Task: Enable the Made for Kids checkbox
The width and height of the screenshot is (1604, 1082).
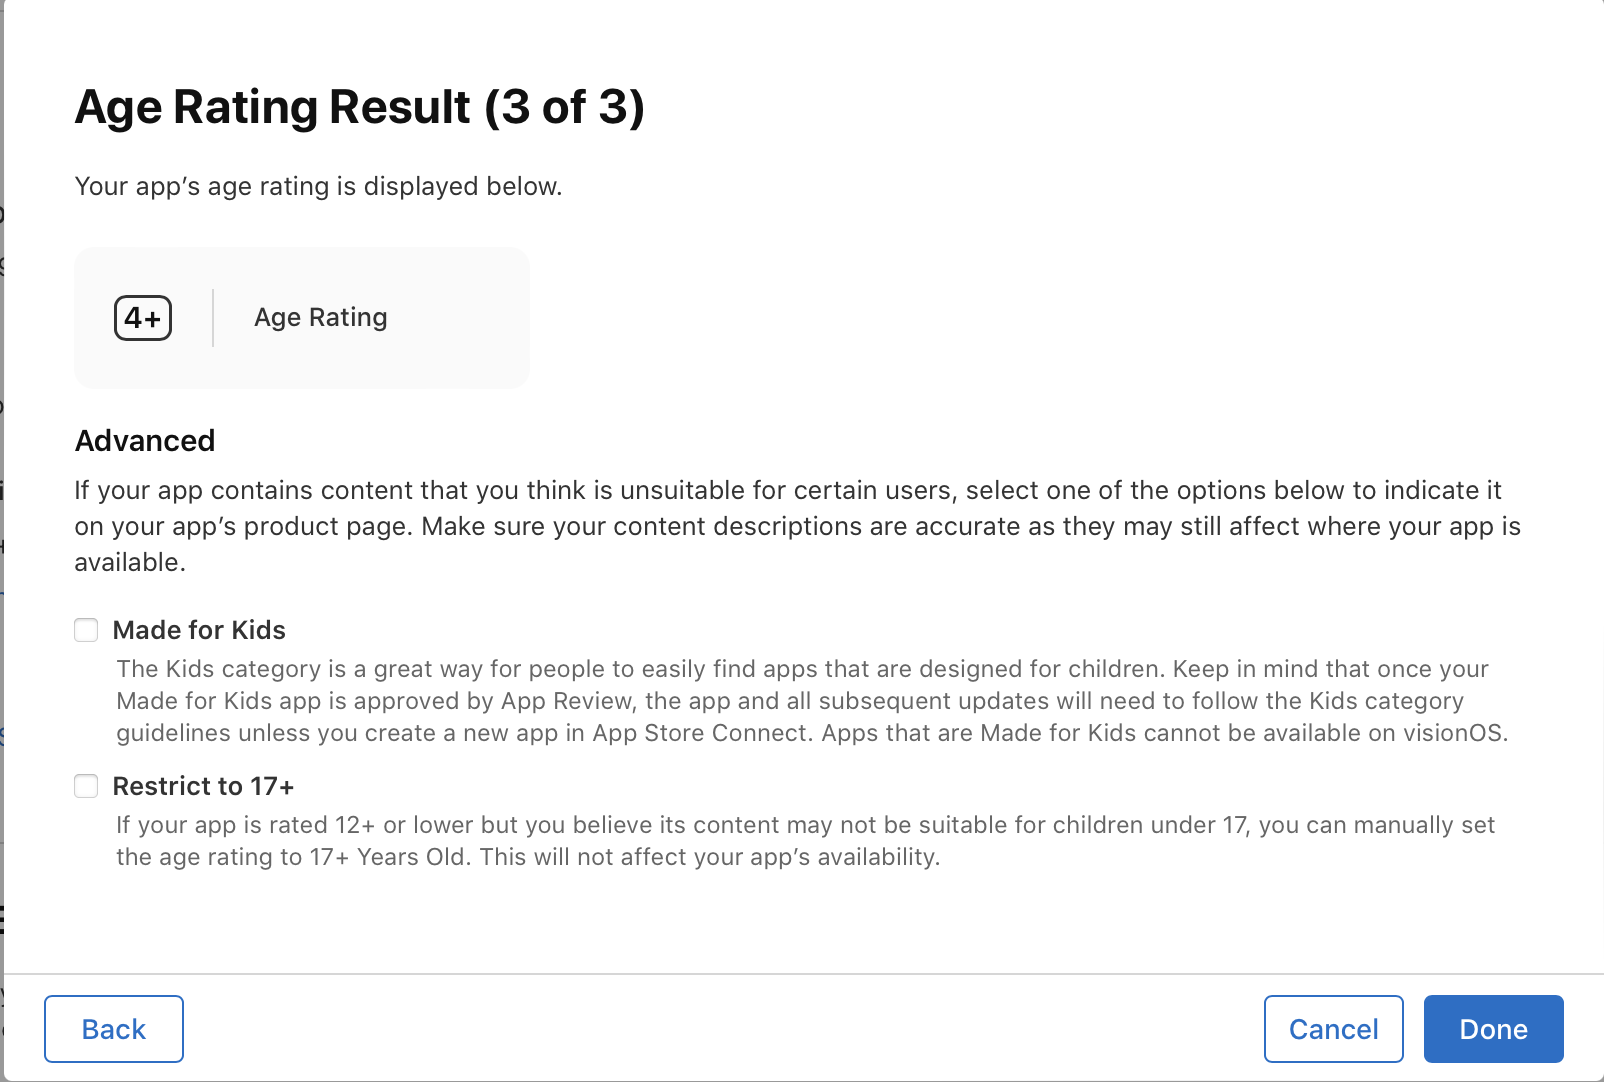Action: 87,630
